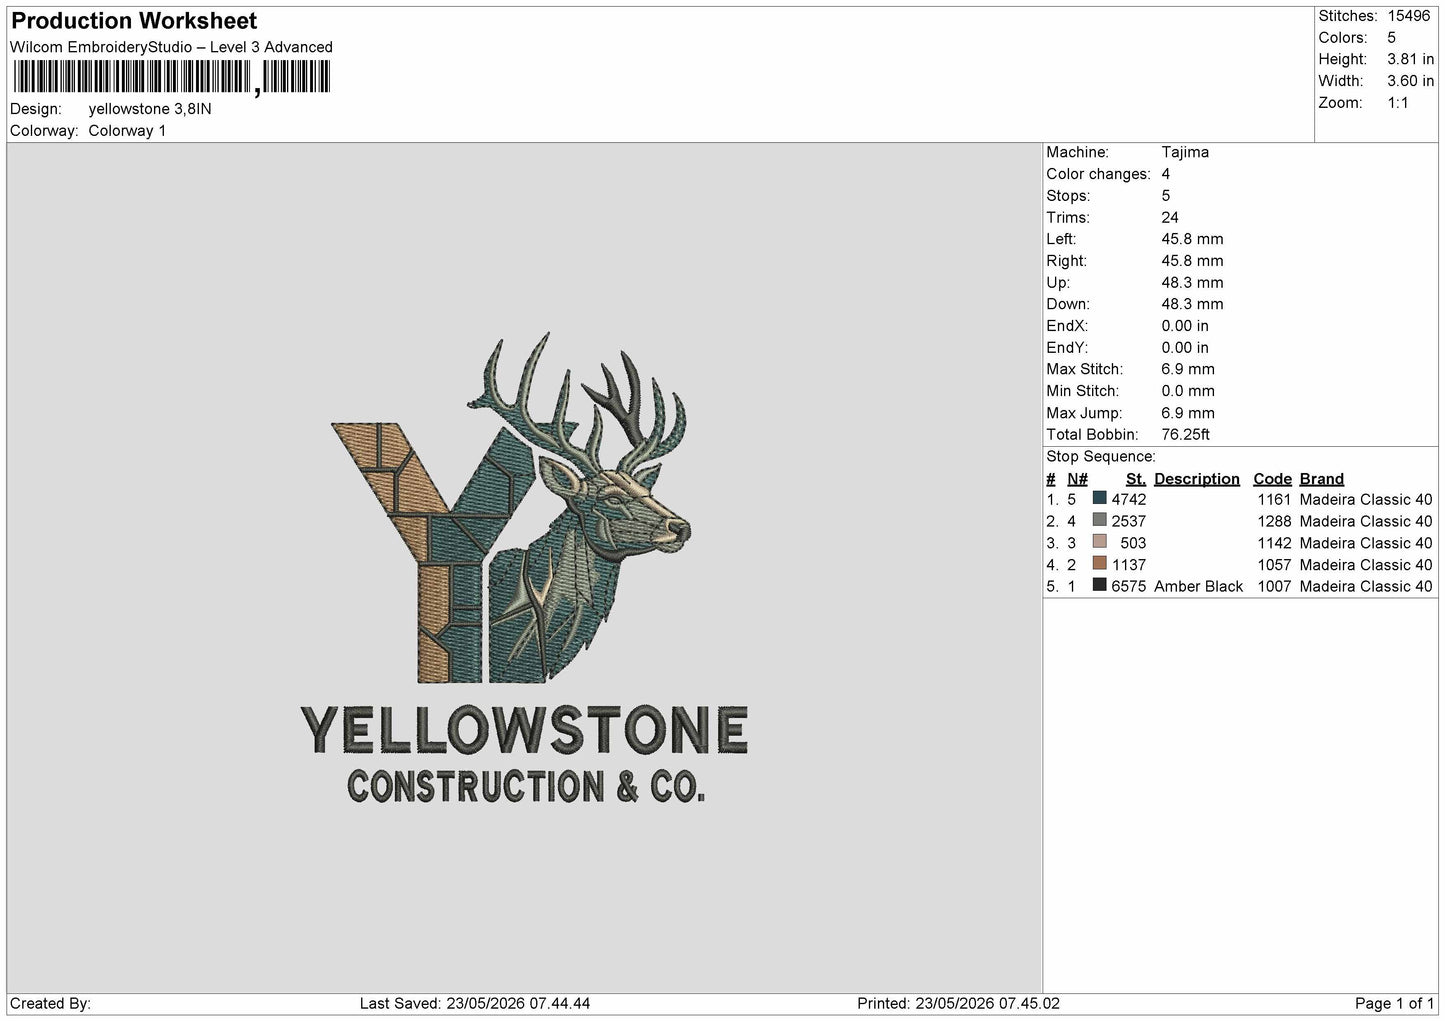Click the Colors value 5
This screenshot has height=1021, width=1445.
pyautogui.click(x=1392, y=38)
